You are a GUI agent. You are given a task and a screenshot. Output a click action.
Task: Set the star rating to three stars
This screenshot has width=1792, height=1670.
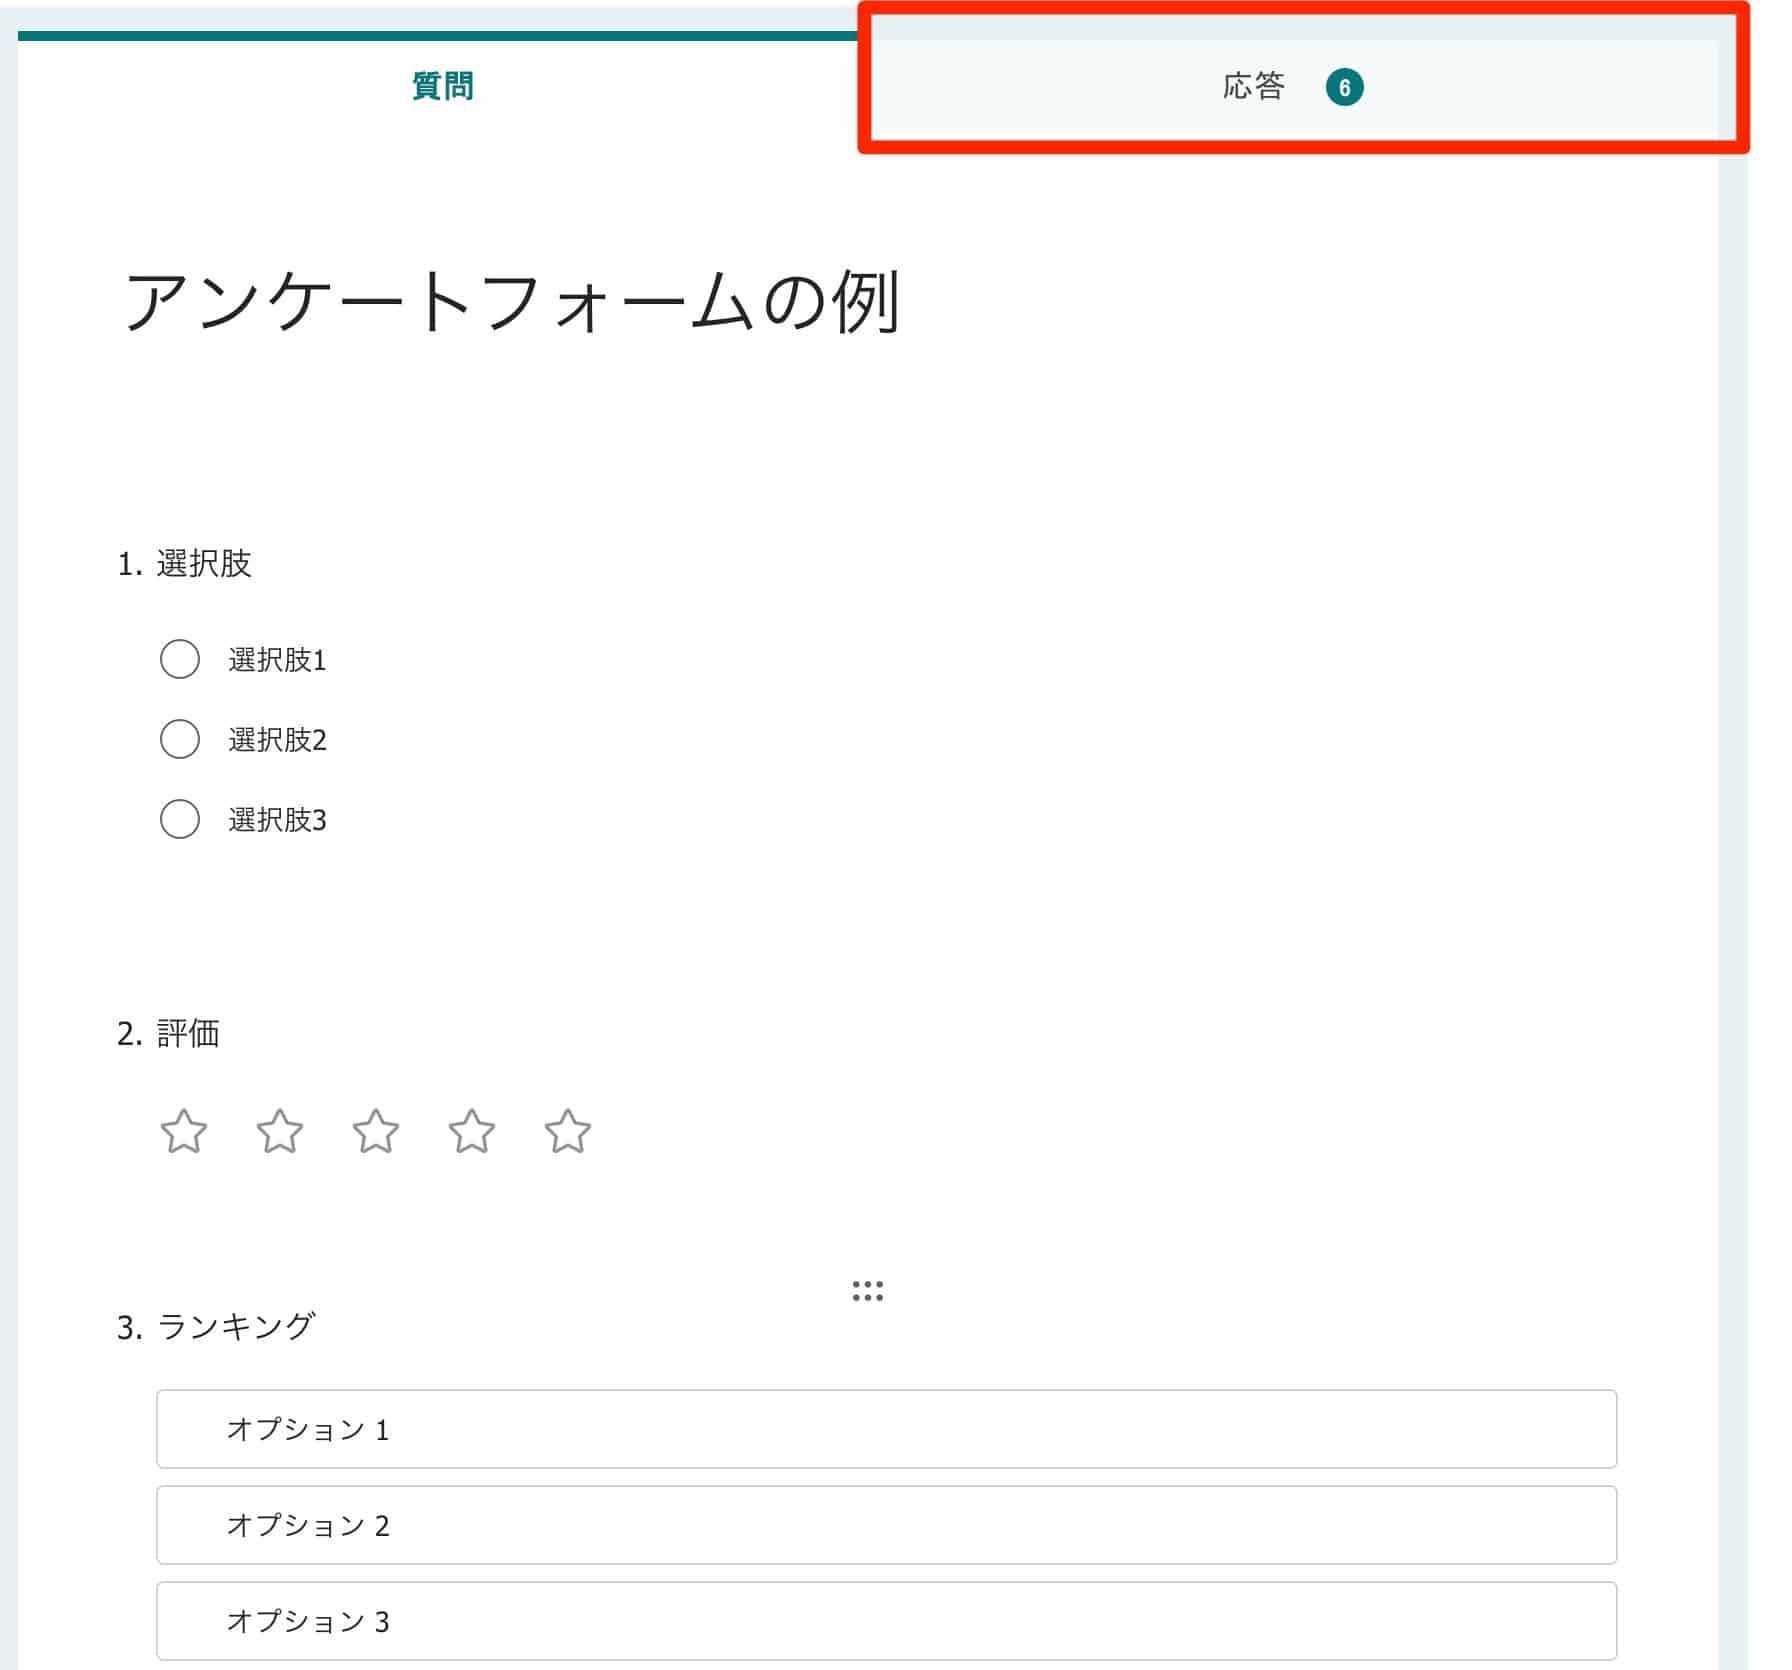[378, 1130]
